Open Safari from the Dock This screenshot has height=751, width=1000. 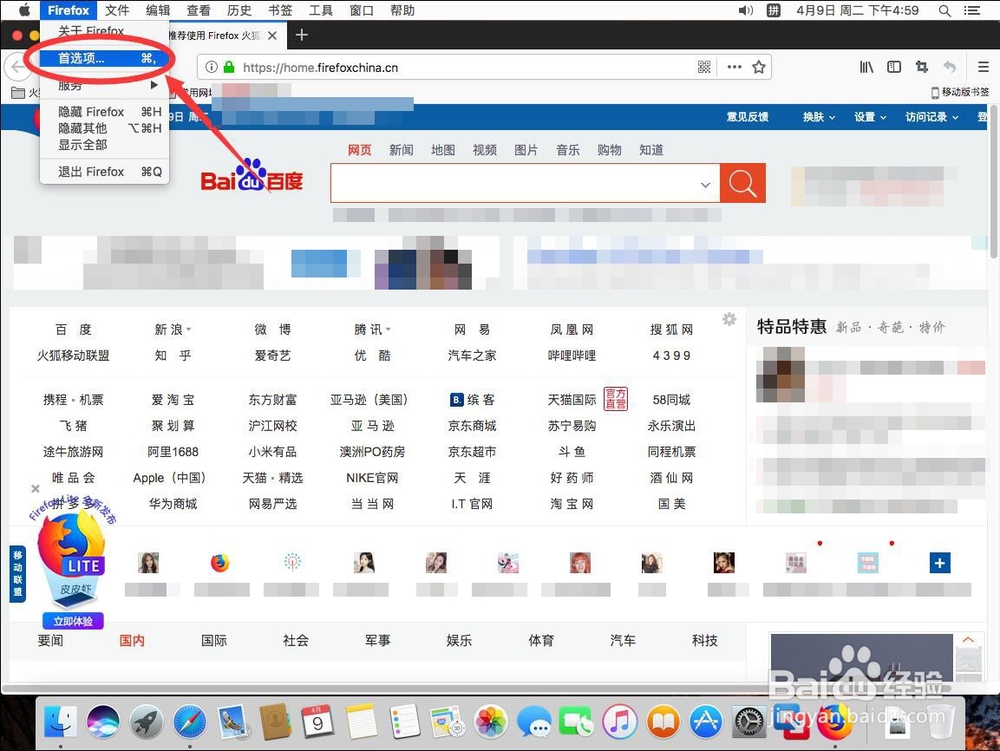coord(189,722)
